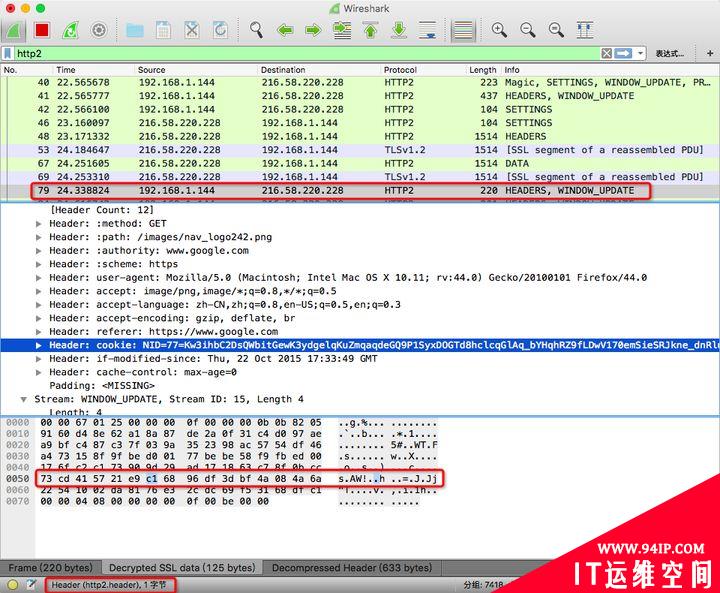
Task: Zoom in the main window text
Action: pyautogui.click(x=499, y=30)
